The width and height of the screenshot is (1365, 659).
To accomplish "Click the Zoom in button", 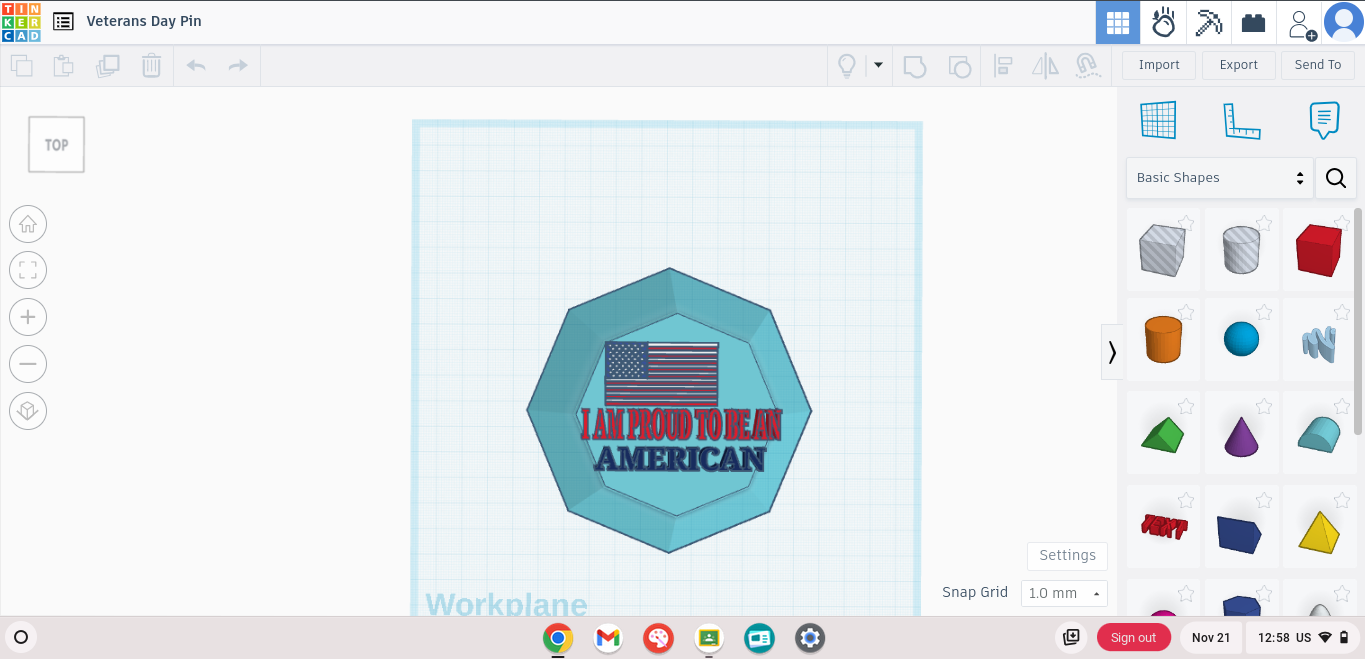I will point(28,318).
